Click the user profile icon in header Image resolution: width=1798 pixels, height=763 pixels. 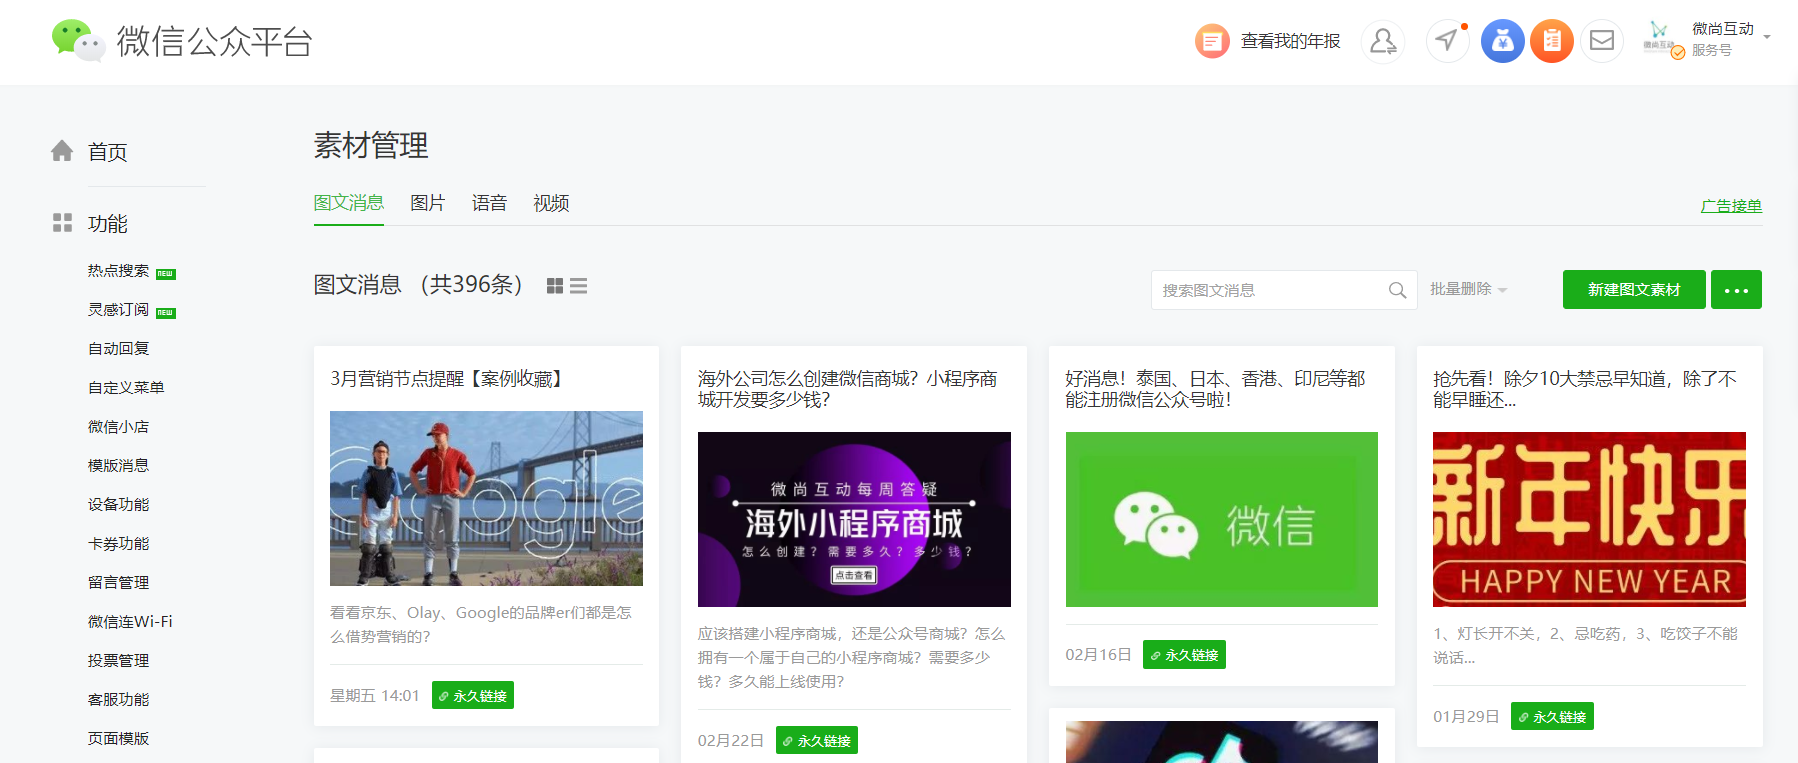click(1383, 41)
